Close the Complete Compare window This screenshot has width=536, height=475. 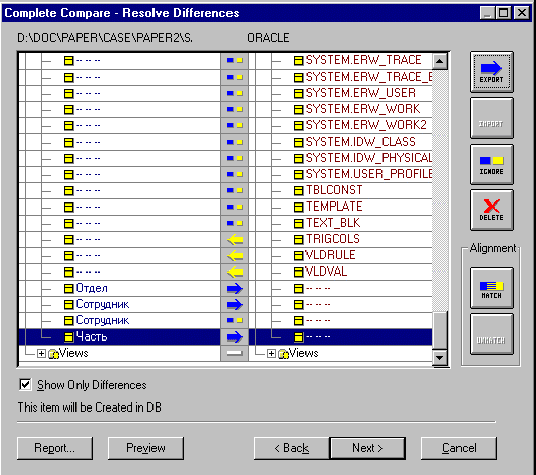coord(522,13)
